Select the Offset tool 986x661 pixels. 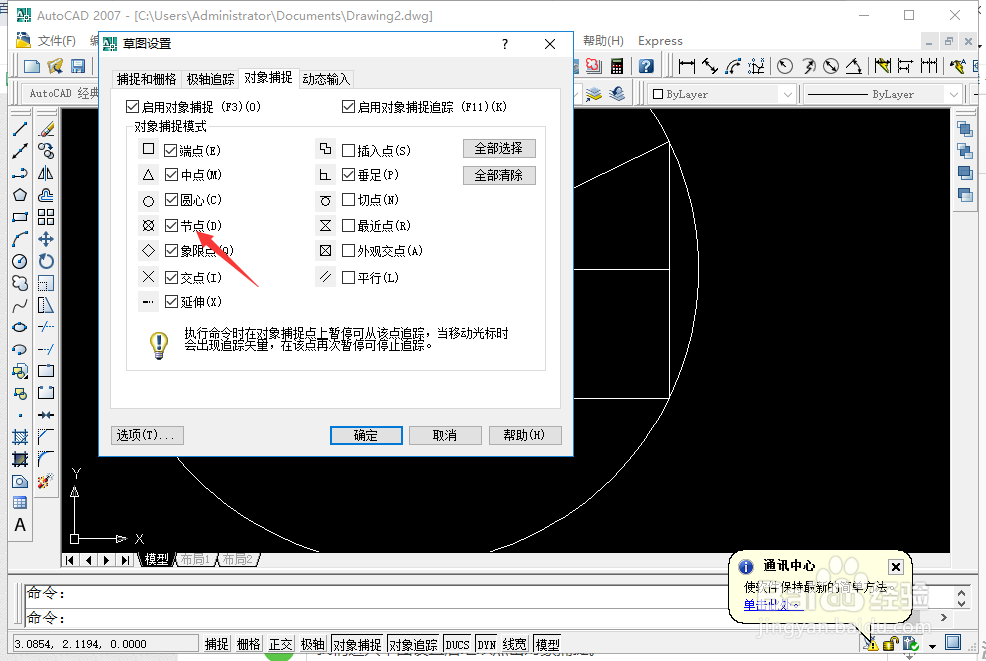click(46, 195)
